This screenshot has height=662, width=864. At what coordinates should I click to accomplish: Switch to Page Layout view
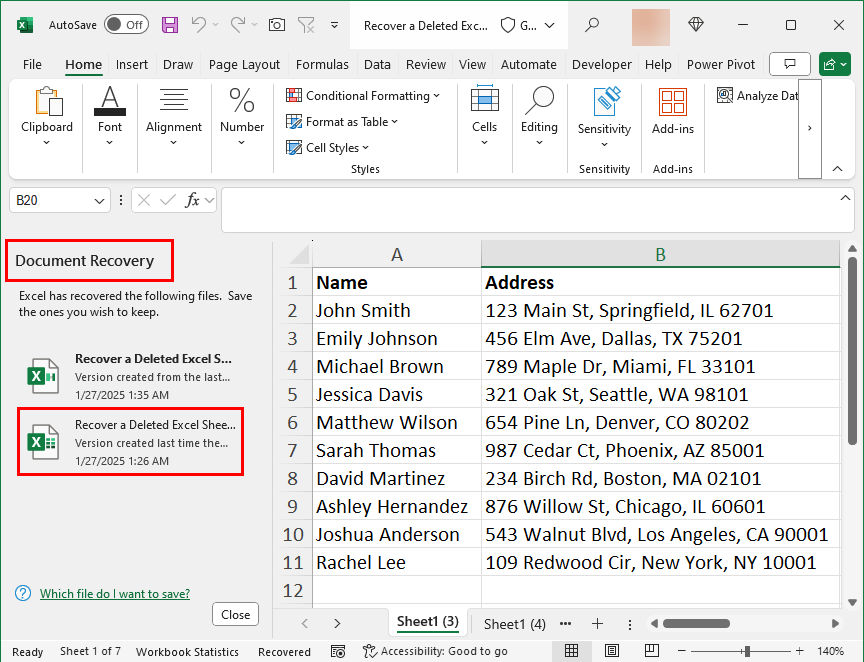(612, 651)
